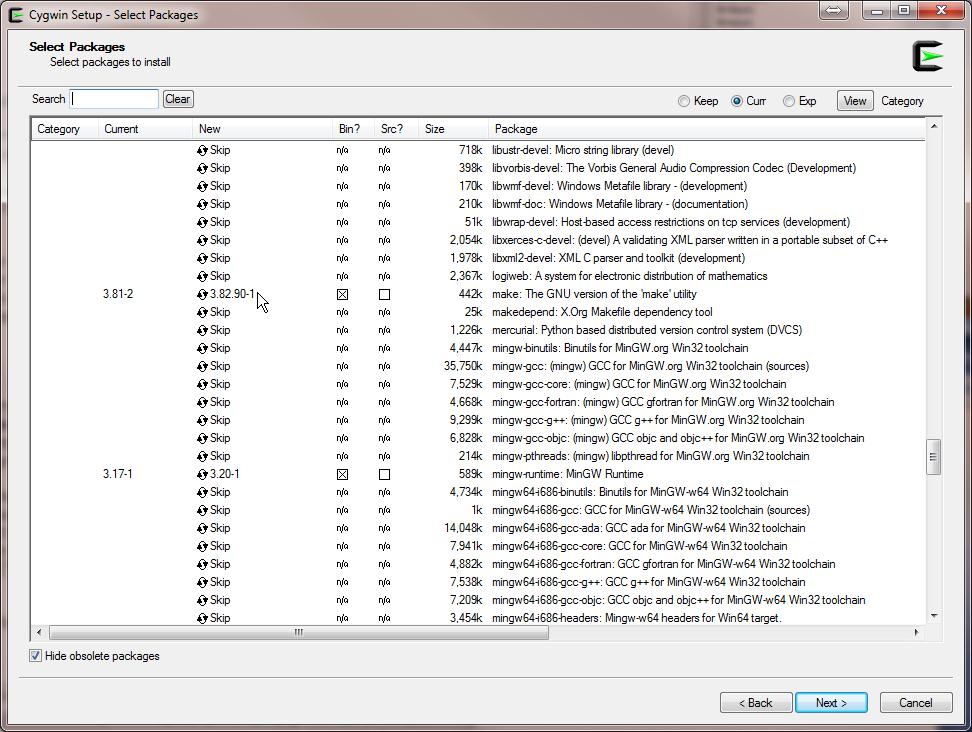This screenshot has height=732, width=972.
Task: Focus the Search input field
Action: [x=114, y=99]
